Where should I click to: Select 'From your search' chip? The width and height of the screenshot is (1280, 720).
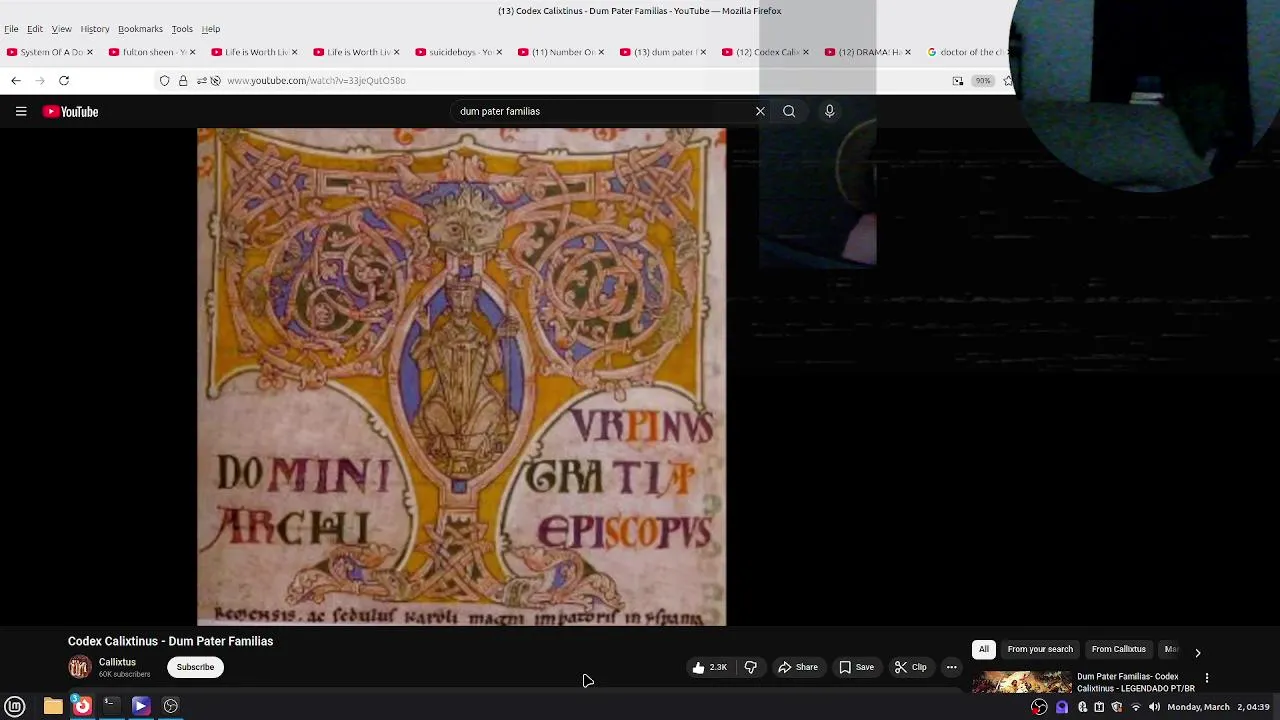pyautogui.click(x=1040, y=649)
